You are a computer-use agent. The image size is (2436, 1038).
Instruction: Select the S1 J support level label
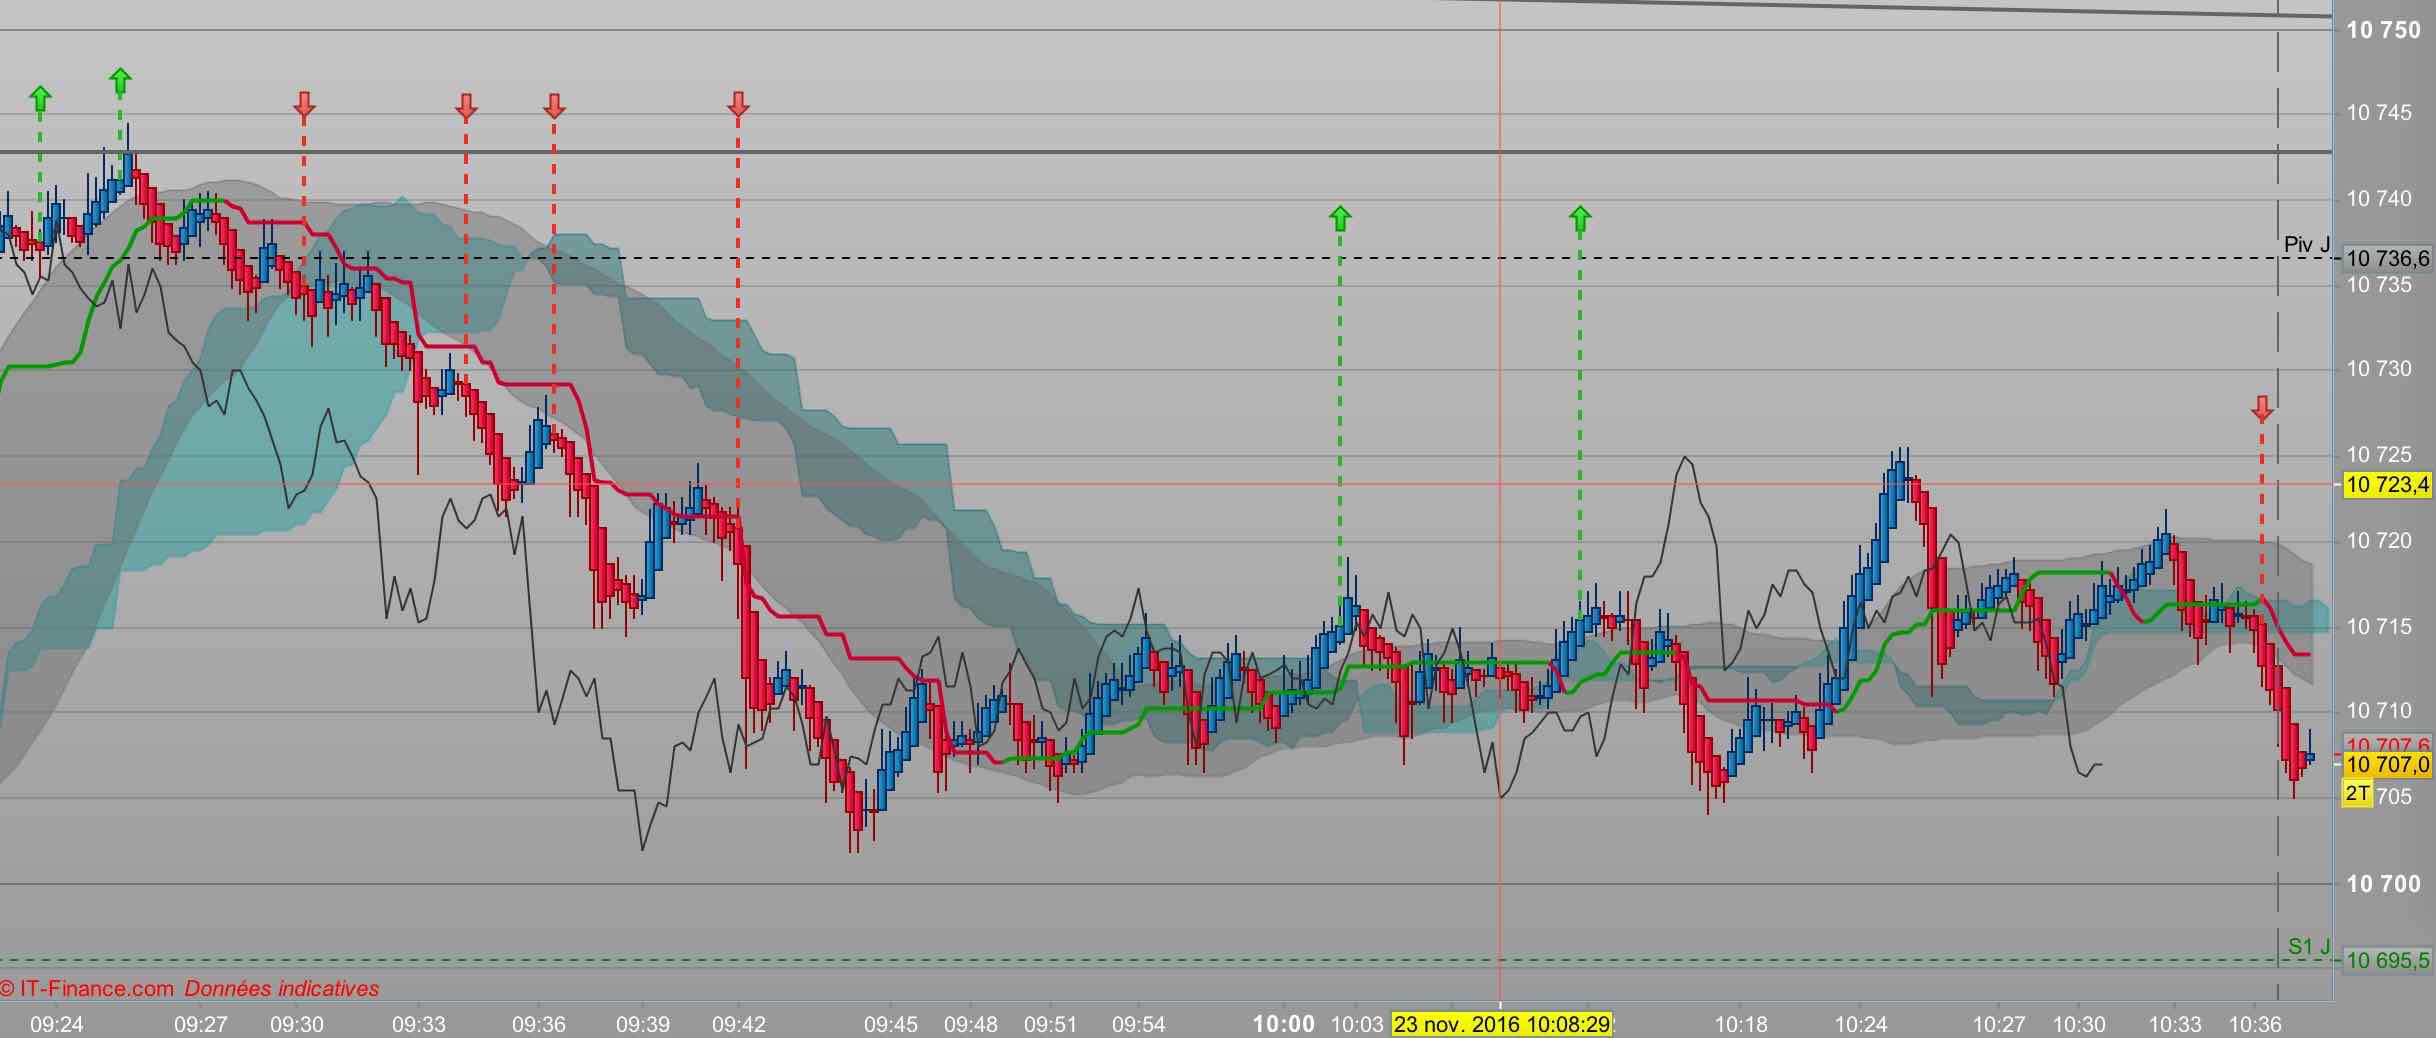(2309, 946)
